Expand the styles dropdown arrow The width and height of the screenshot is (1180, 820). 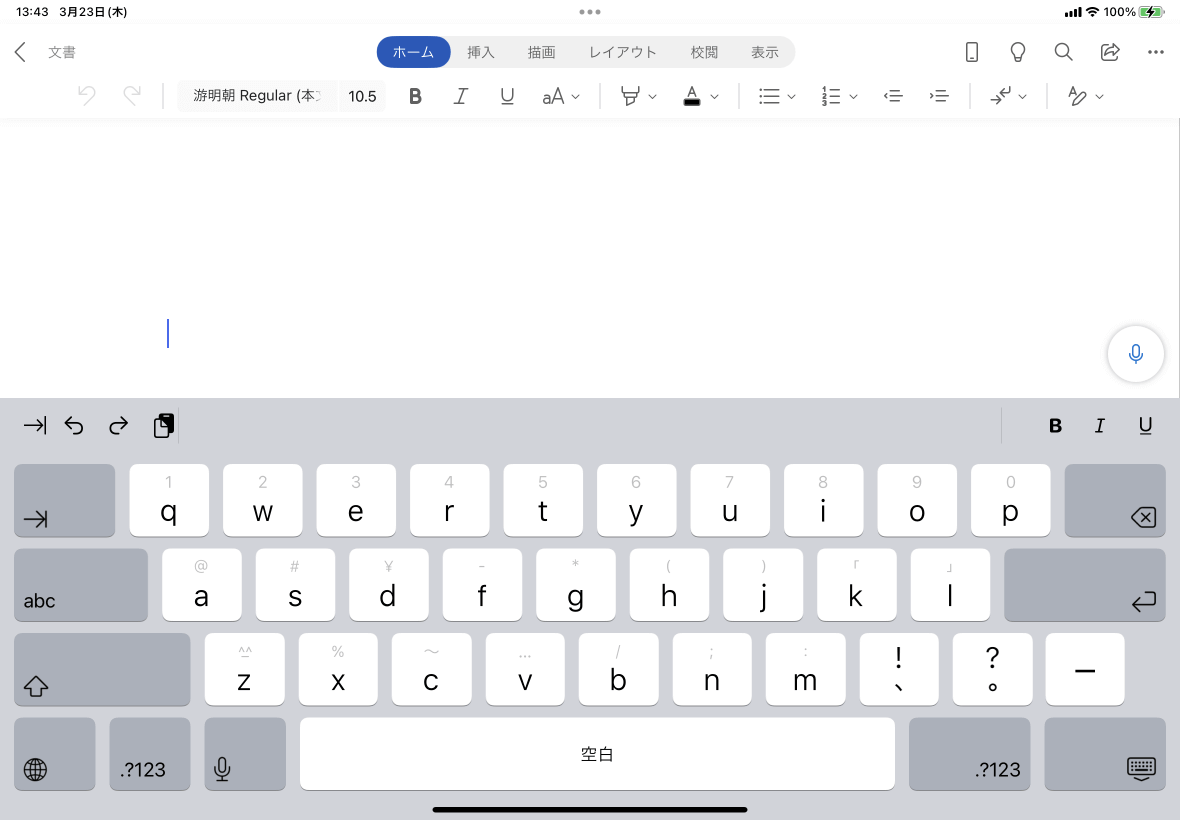(x=1099, y=97)
